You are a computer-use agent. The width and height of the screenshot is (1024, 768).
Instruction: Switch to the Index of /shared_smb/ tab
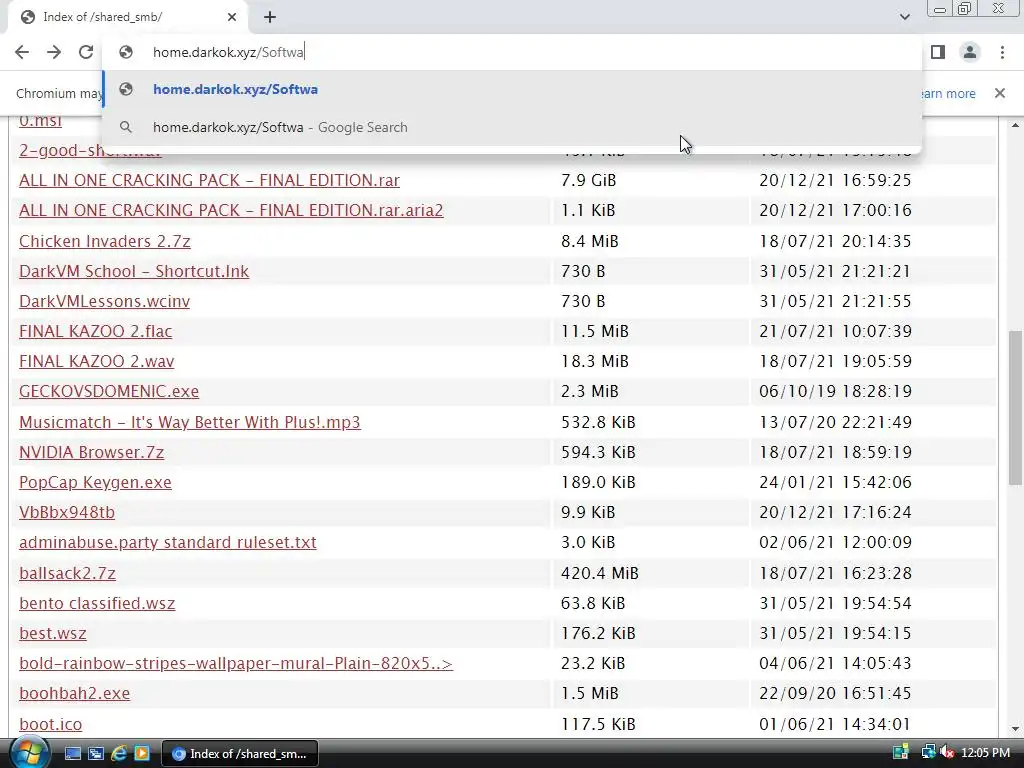point(128,17)
